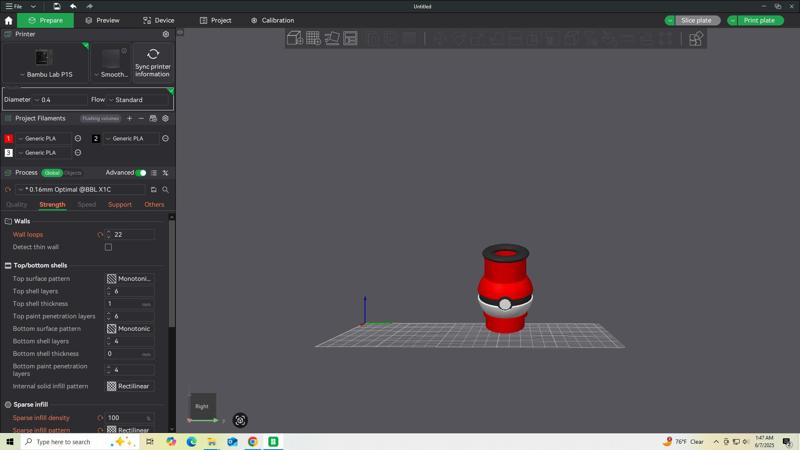Open the Speed settings tab
The height and width of the screenshot is (450, 800).
pos(87,205)
